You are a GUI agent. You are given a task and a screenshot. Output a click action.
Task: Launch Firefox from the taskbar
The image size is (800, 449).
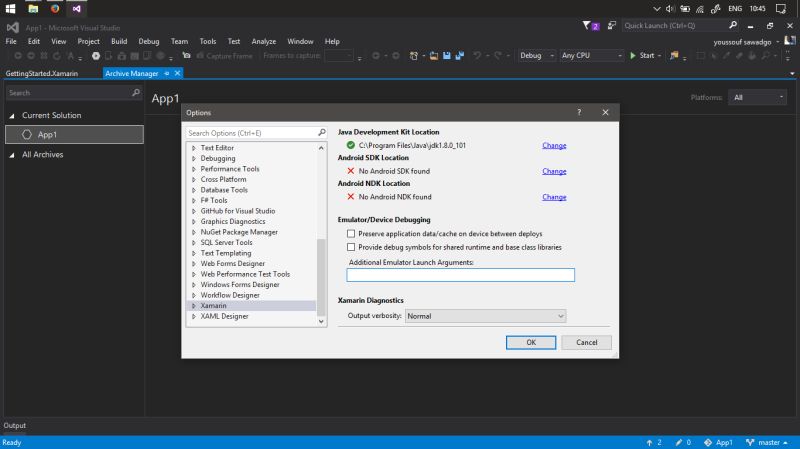coord(55,9)
